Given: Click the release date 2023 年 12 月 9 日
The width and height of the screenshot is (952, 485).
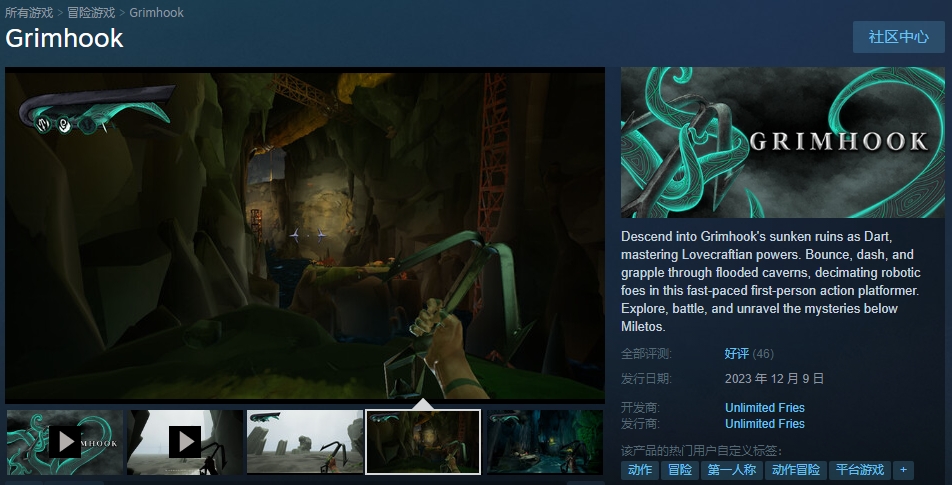Looking at the screenshot, I should (774, 379).
